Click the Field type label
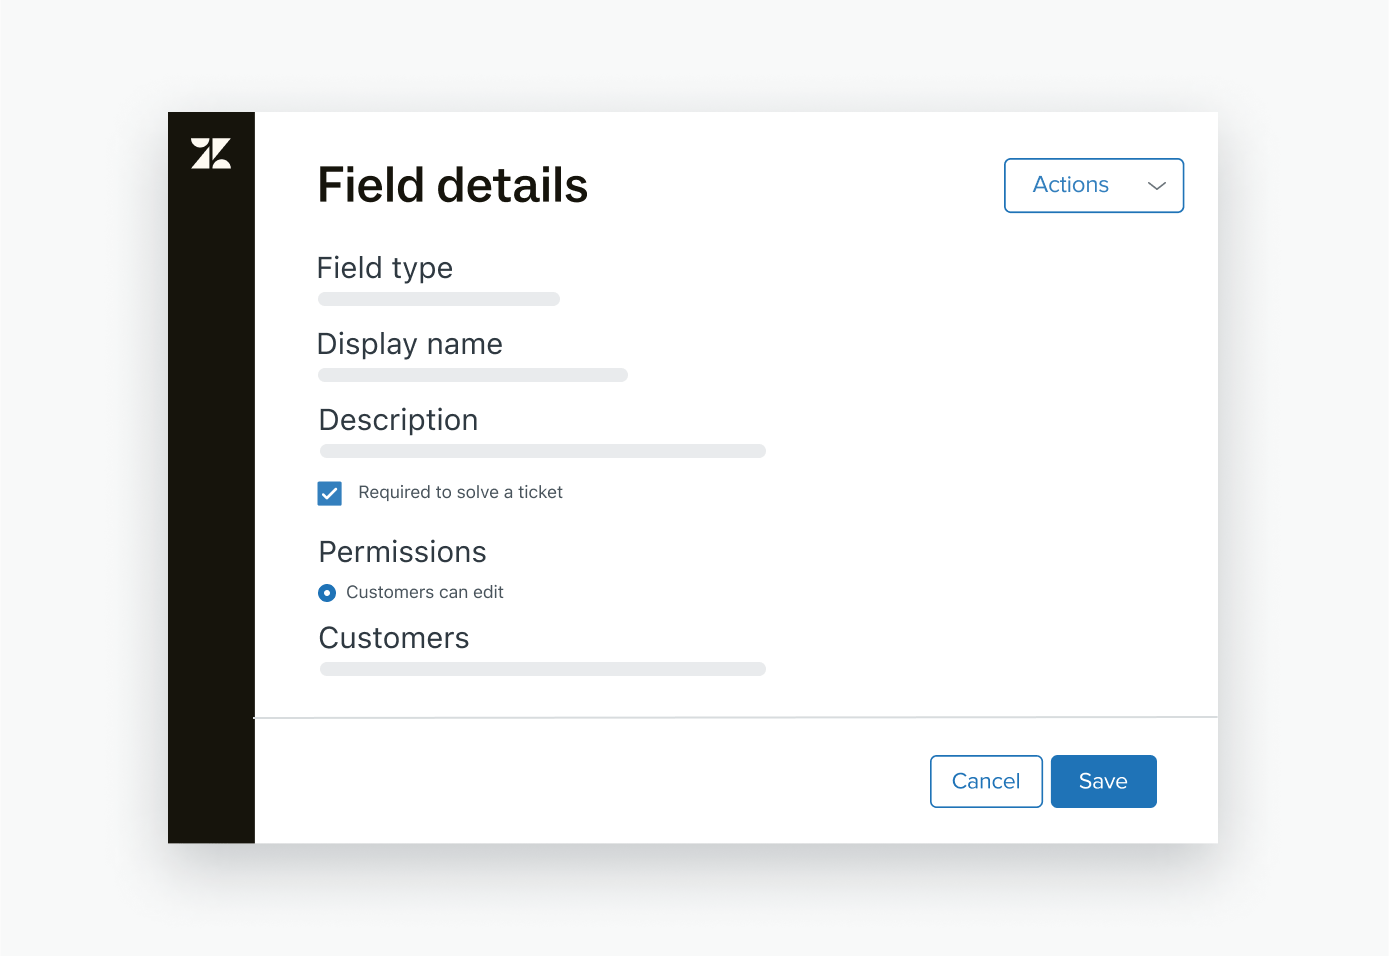The height and width of the screenshot is (956, 1389). pos(385,268)
